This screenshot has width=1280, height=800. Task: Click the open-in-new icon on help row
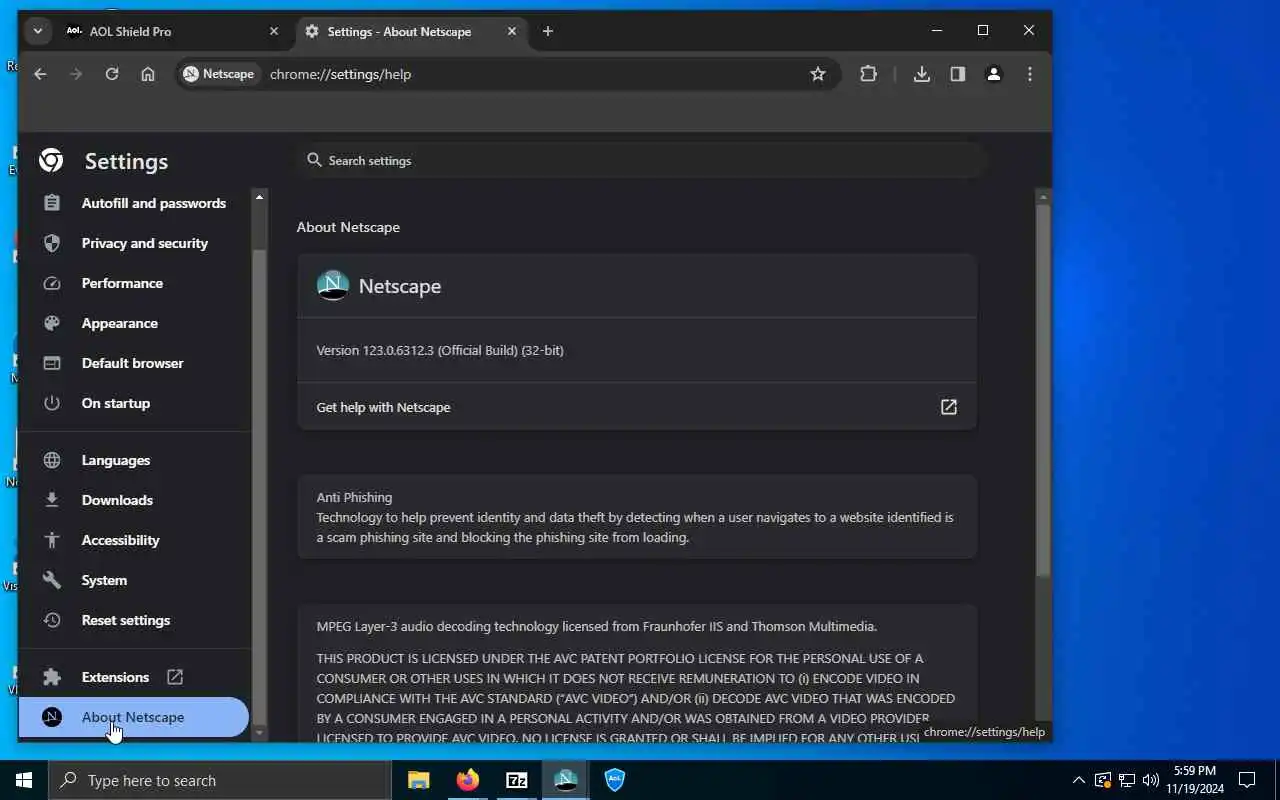[x=949, y=407]
